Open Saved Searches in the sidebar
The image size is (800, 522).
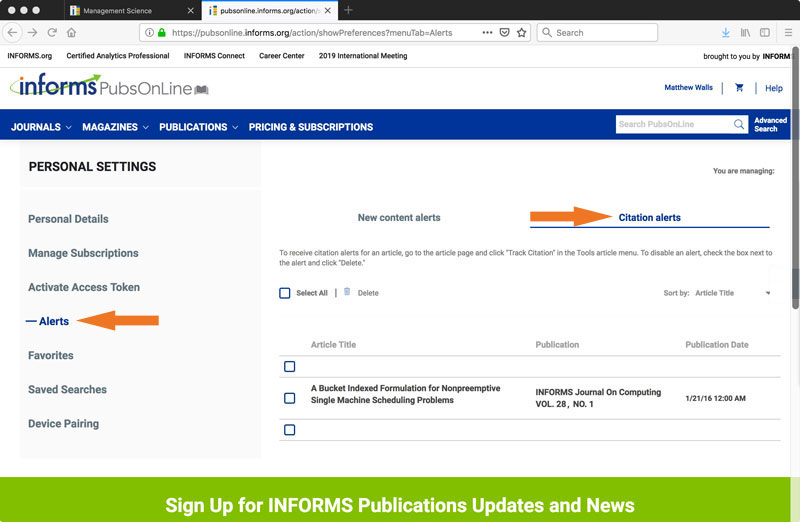[x=67, y=390]
